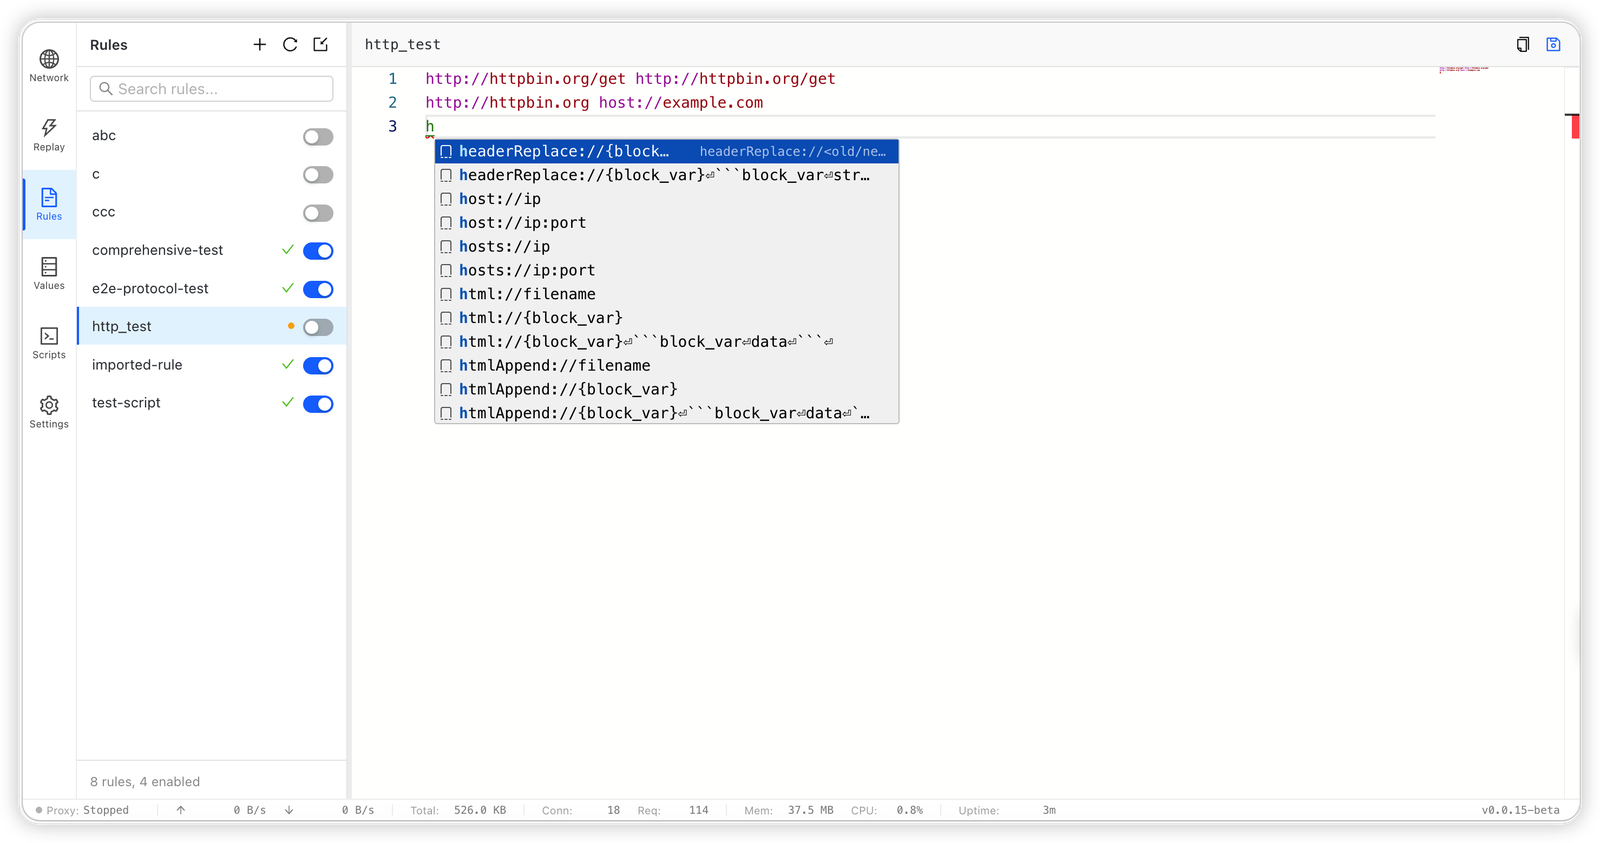Click the 8 rules, 4 enabled summary
The height and width of the screenshot is (843, 1600).
145,782
